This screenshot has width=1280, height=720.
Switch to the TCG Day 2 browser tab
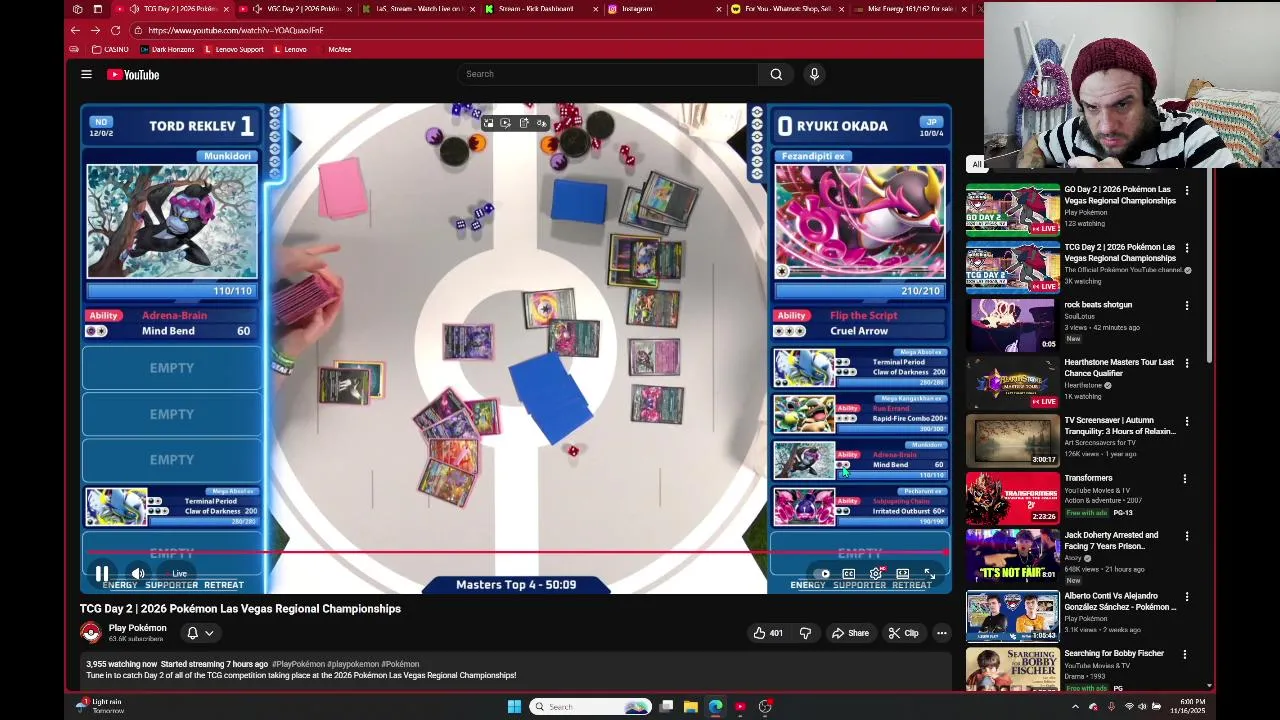(x=172, y=9)
